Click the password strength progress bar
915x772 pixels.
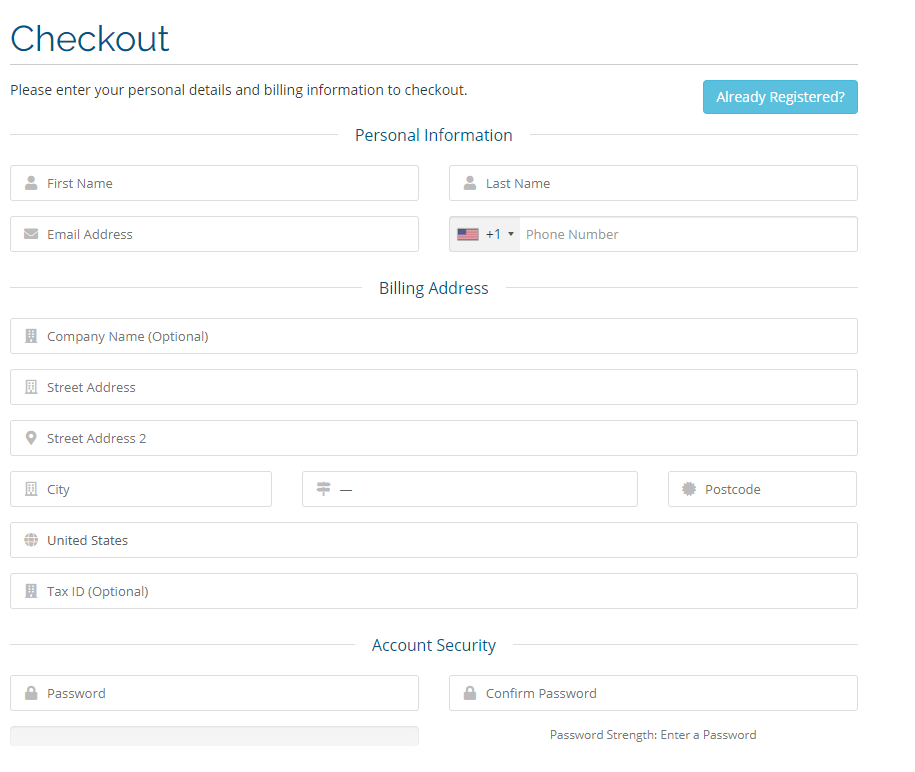214,736
